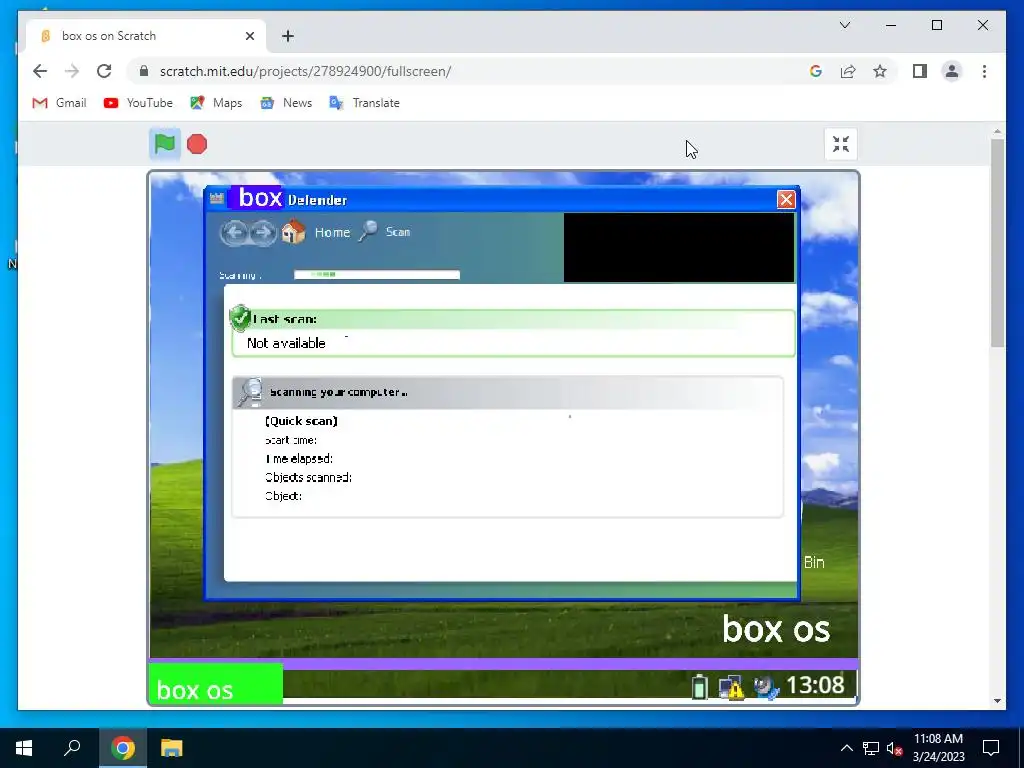Click the 'Not available' text
Viewport: 1024px width, 768px height.
pos(286,343)
